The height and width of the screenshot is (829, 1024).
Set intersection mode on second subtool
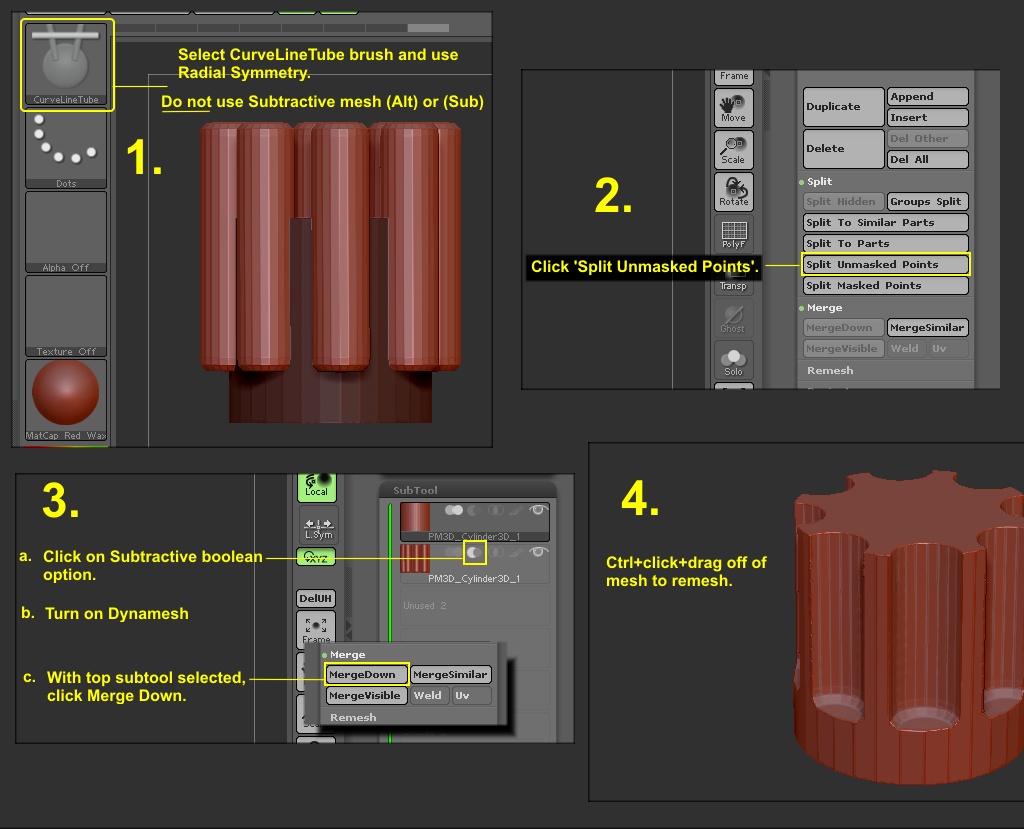point(496,553)
